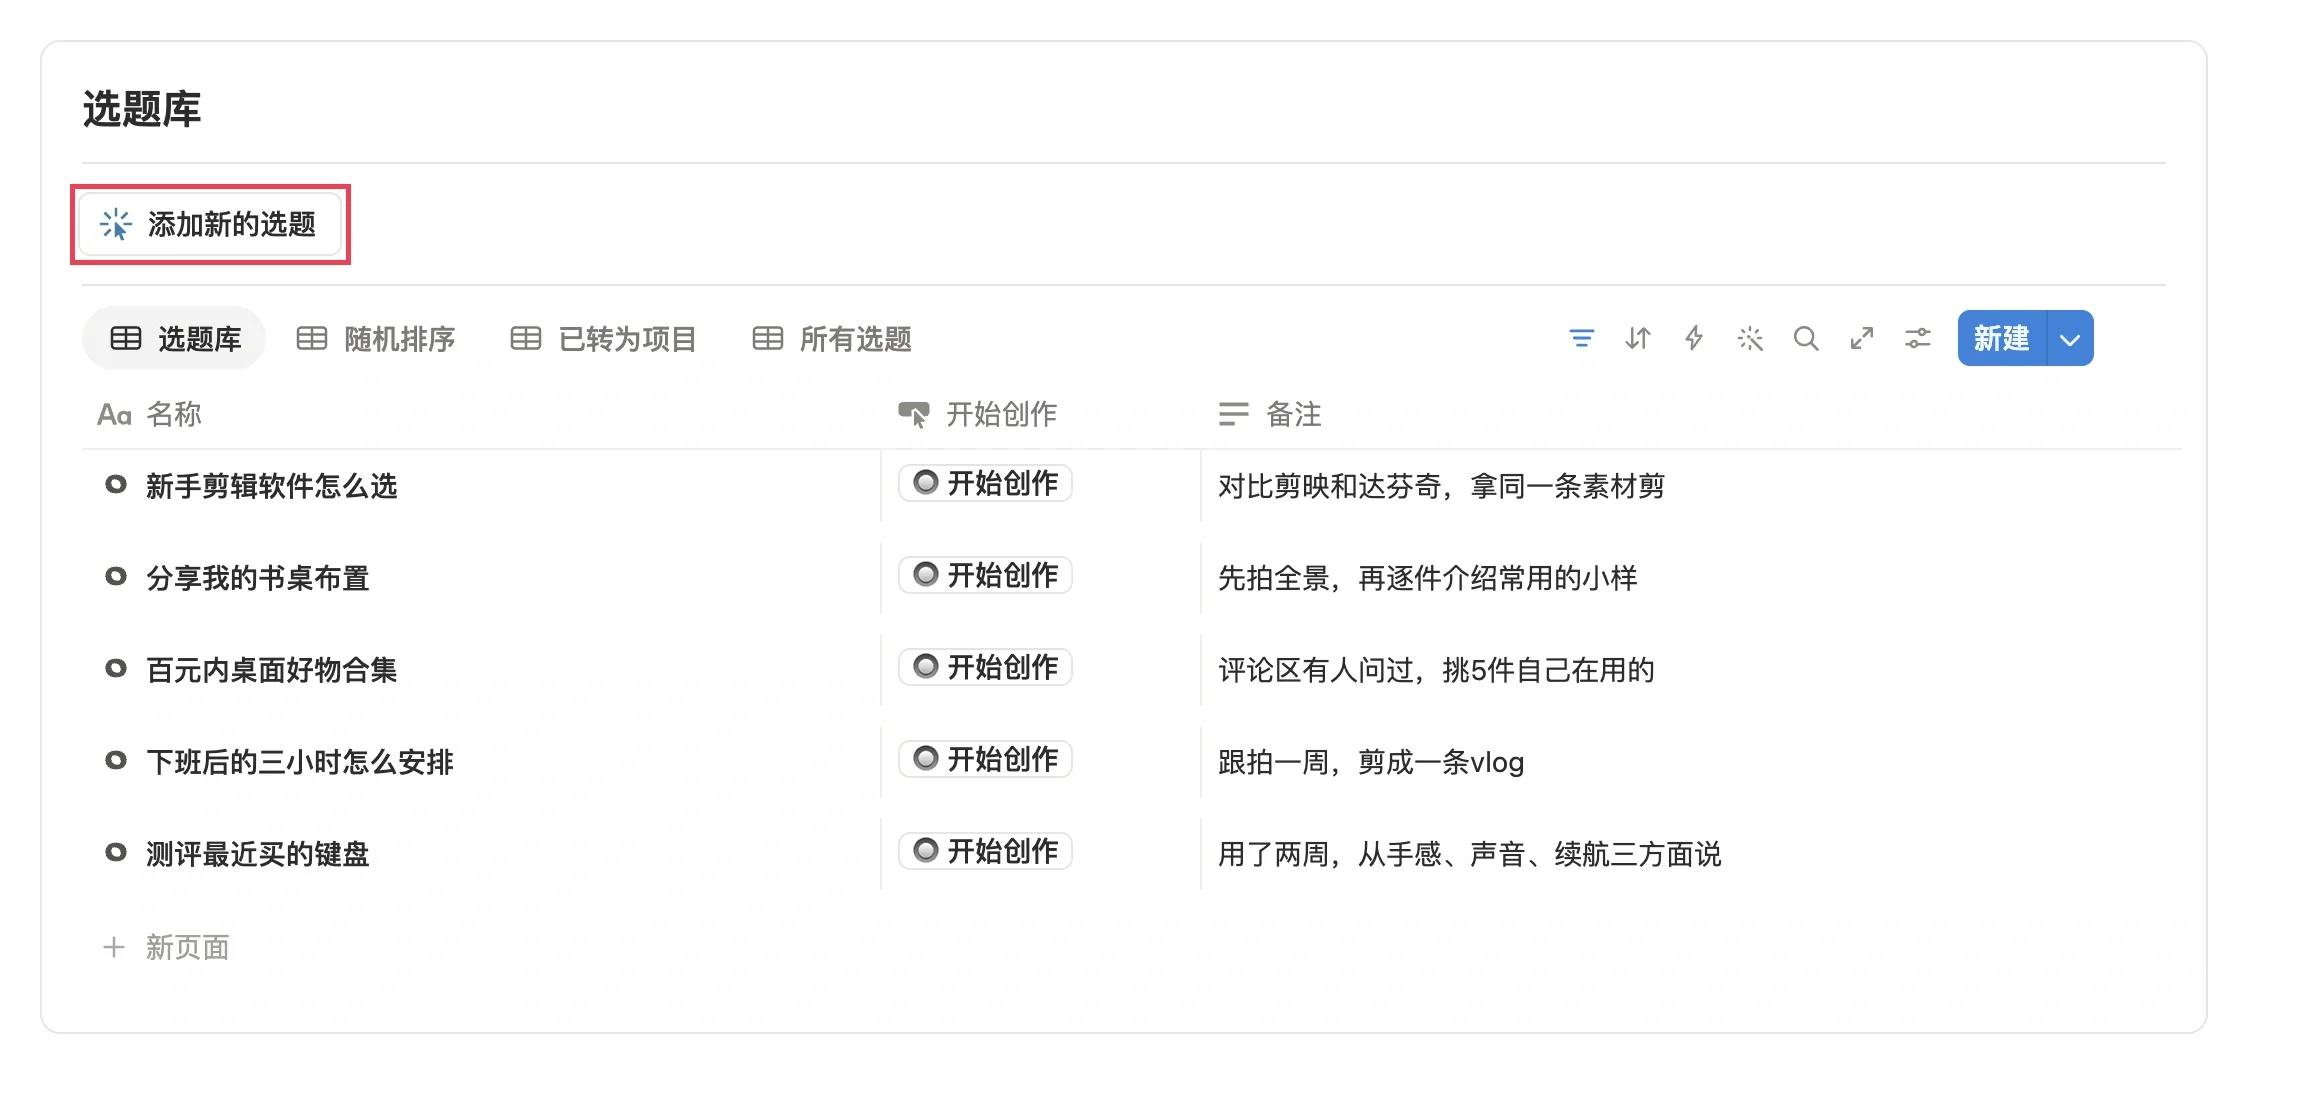
Task: Click the blue 新建 button
Action: tap(2002, 338)
